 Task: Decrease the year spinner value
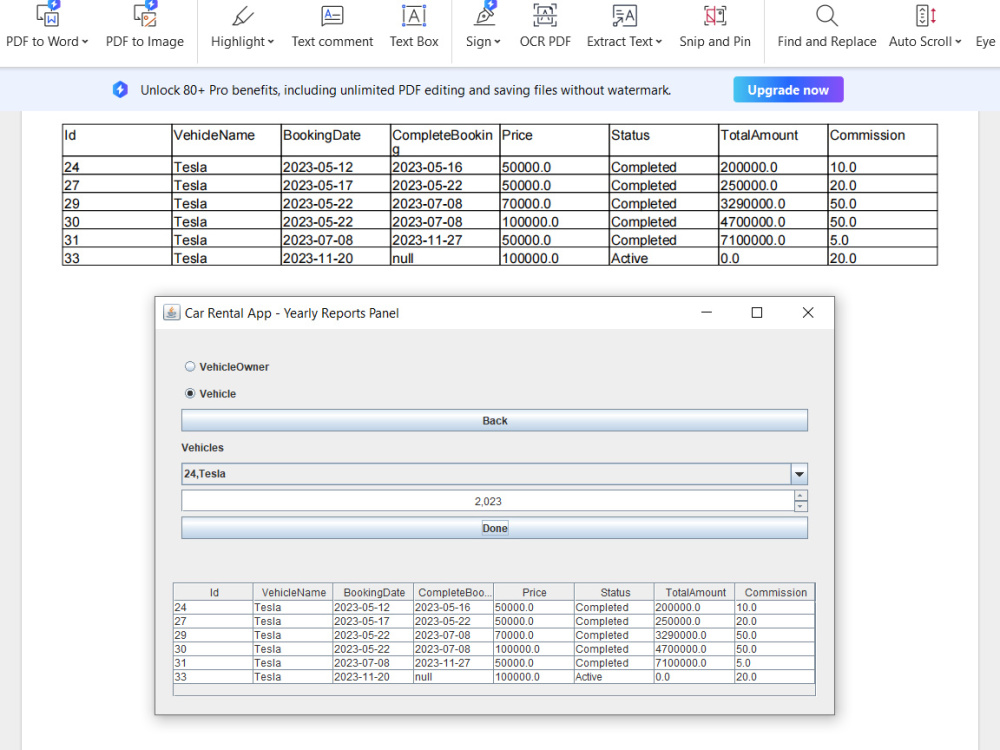800,506
